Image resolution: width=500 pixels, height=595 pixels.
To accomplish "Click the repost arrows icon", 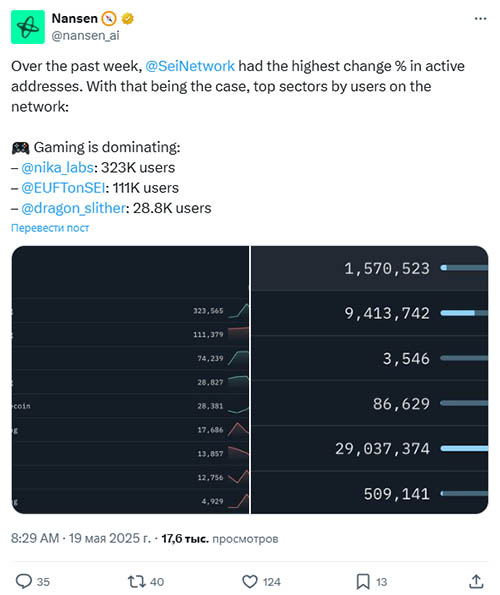I will (x=135, y=581).
